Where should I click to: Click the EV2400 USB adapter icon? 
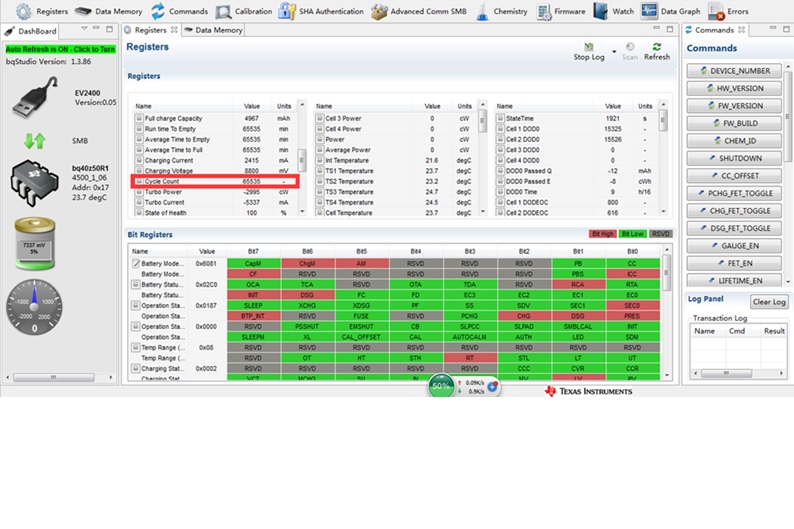[35, 97]
